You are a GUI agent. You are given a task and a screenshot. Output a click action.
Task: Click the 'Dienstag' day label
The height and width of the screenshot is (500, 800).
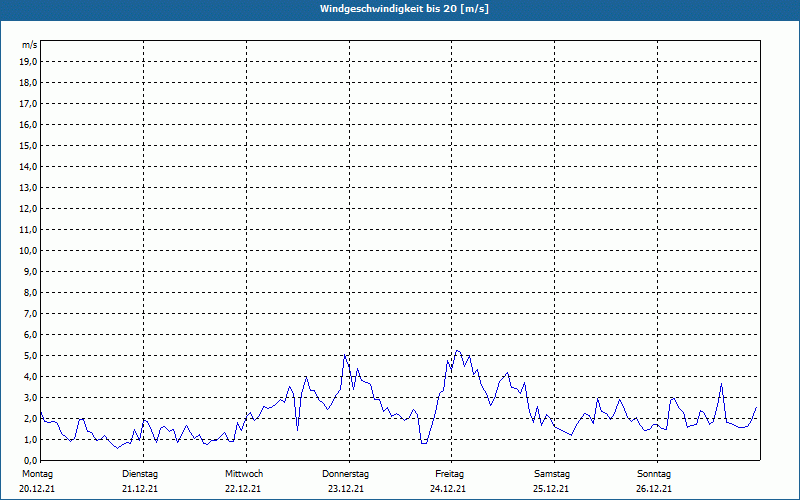pyautogui.click(x=140, y=474)
